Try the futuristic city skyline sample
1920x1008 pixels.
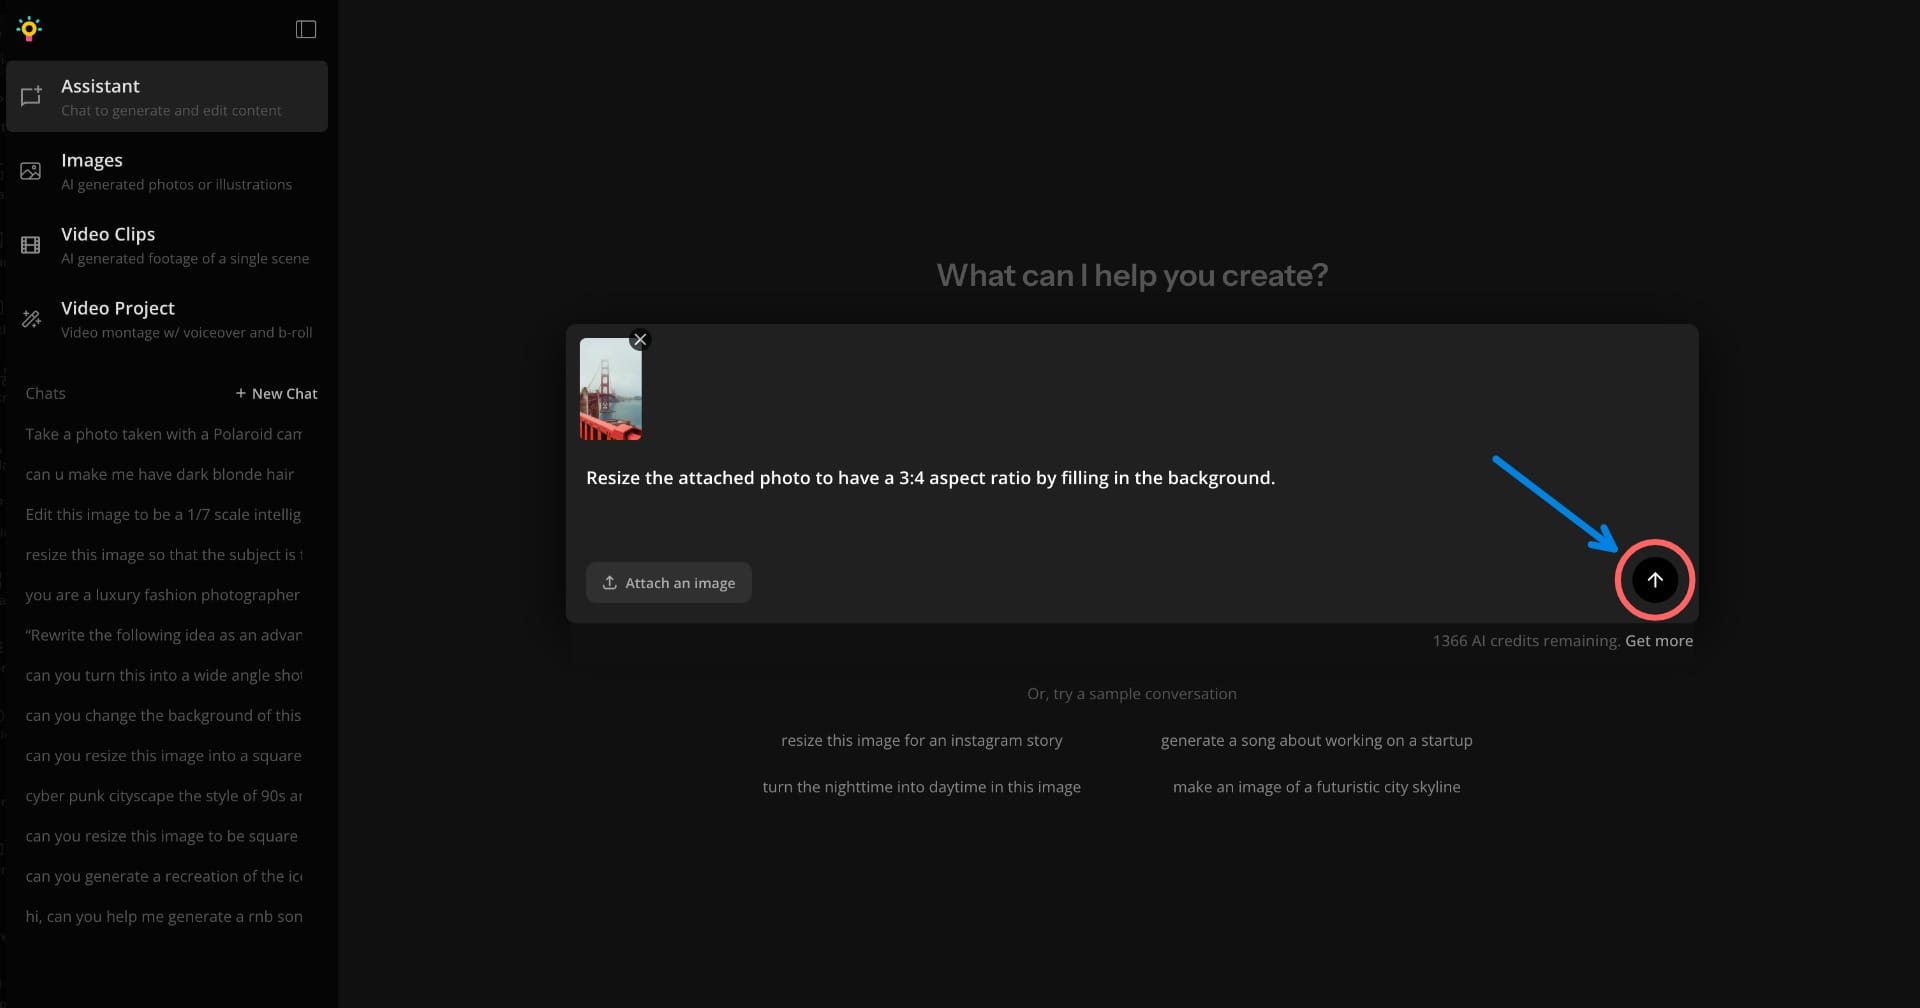[x=1317, y=786]
